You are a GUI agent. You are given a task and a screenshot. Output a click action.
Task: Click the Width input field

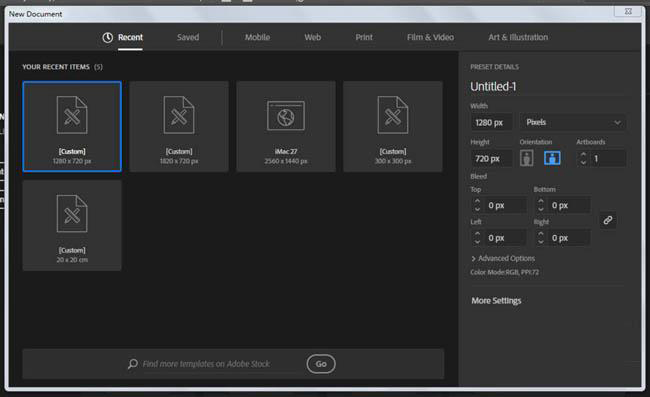(491, 122)
